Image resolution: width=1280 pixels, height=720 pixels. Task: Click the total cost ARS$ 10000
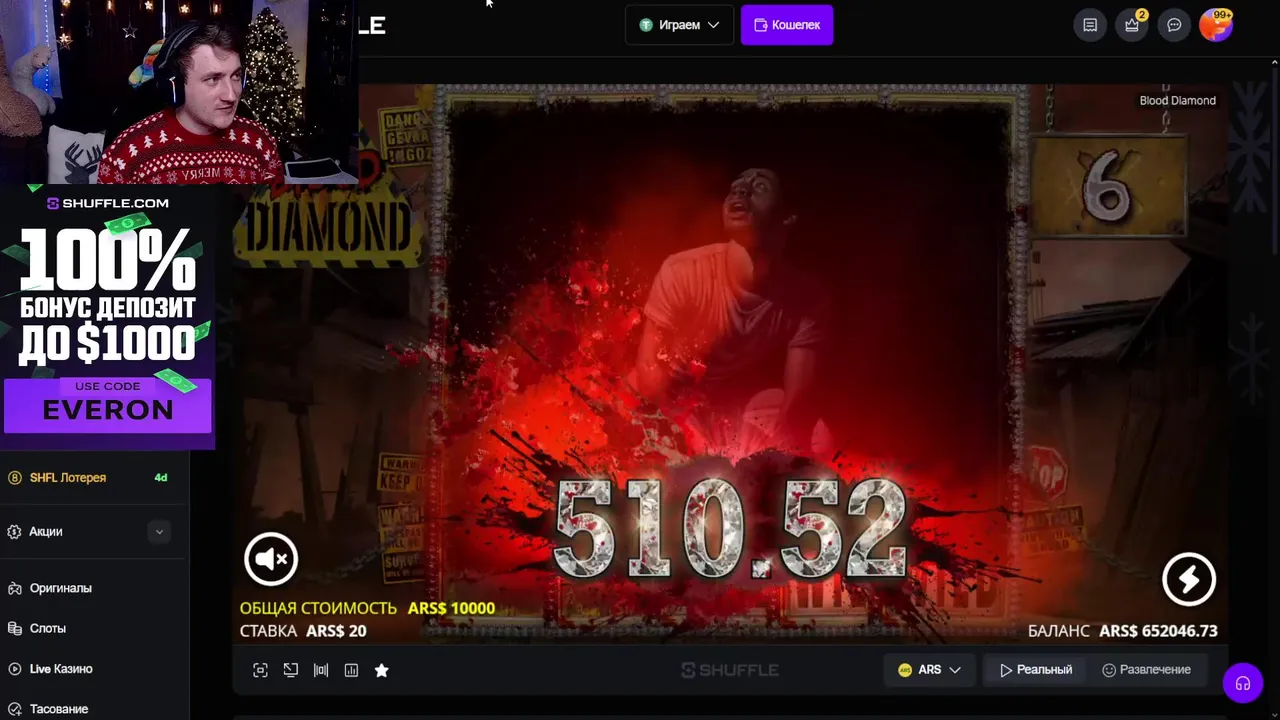pyautogui.click(x=451, y=608)
